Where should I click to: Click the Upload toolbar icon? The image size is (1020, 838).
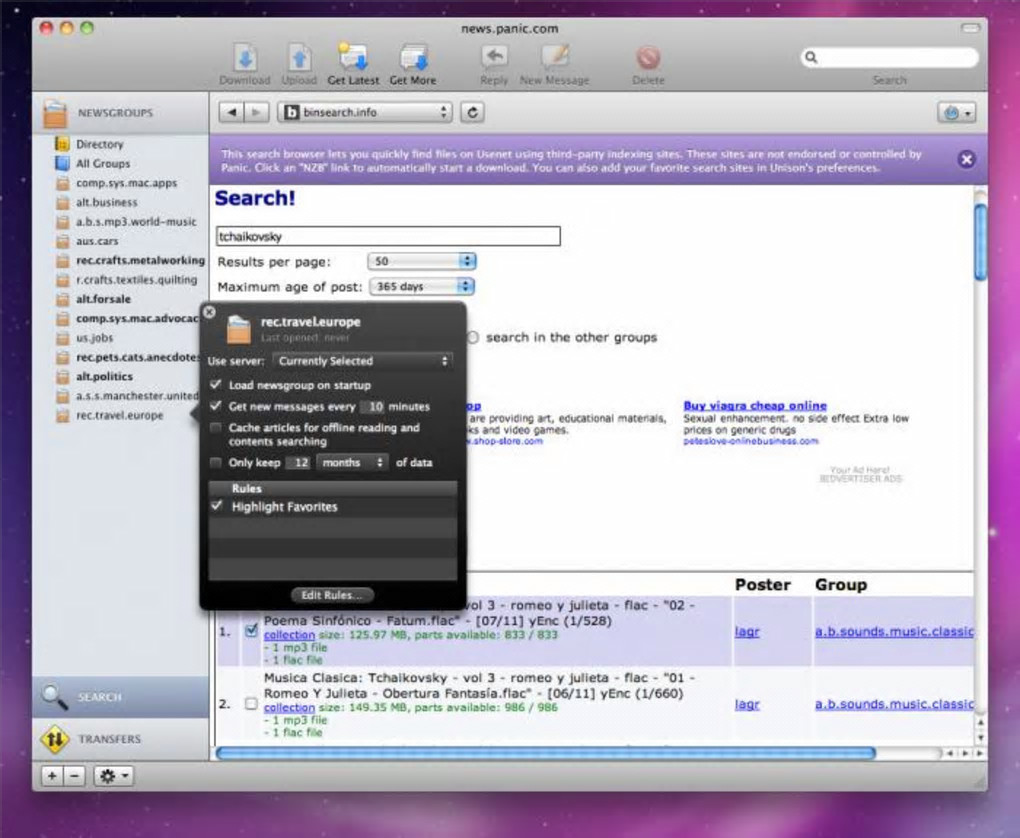click(299, 58)
